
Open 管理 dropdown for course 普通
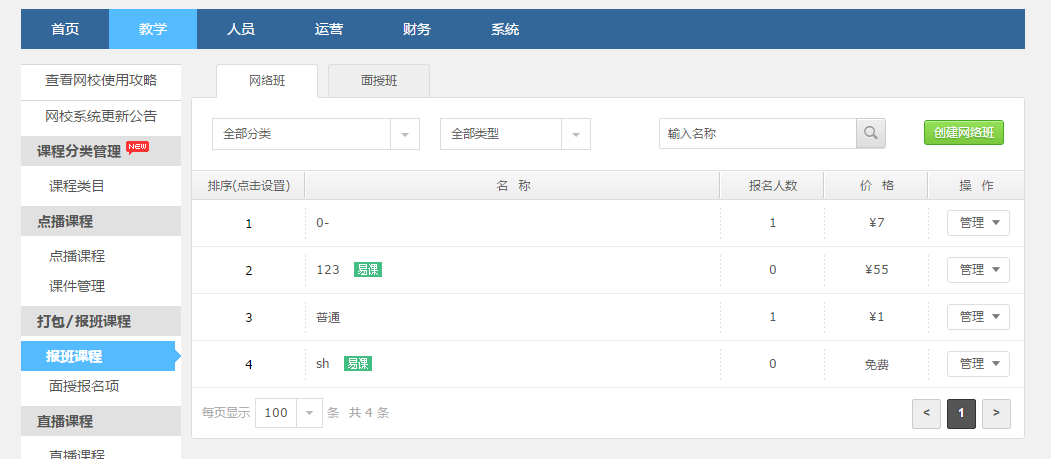click(x=978, y=317)
